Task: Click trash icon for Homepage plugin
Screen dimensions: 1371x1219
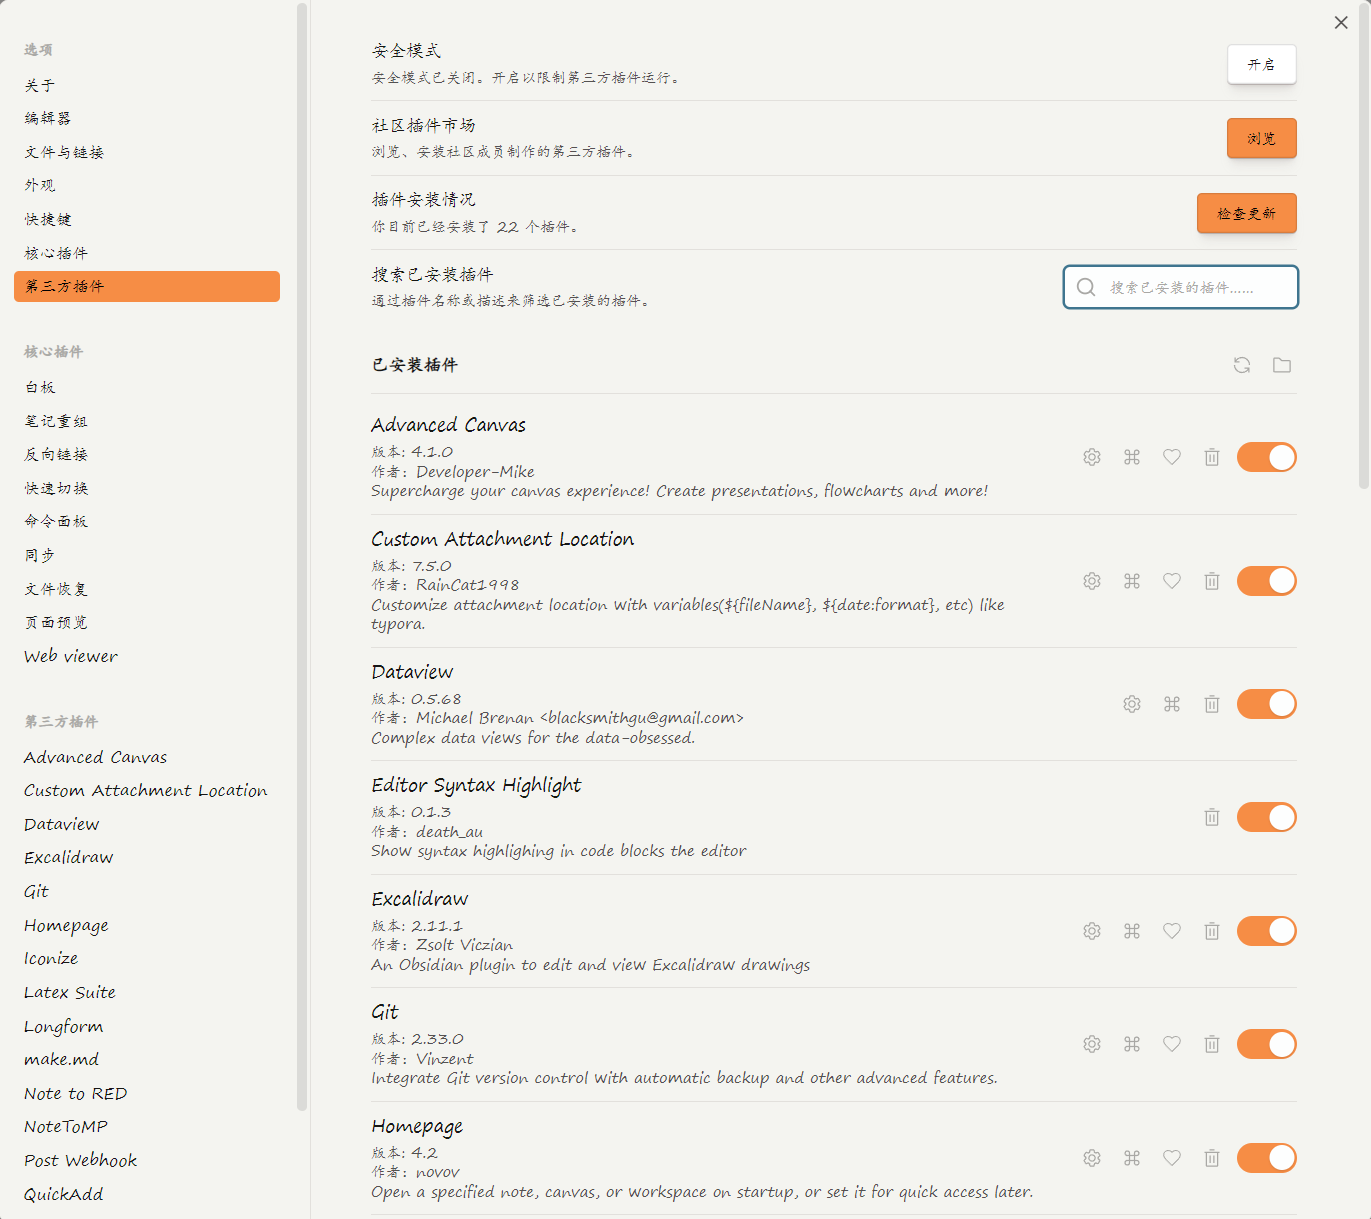Action: [x=1212, y=1158]
